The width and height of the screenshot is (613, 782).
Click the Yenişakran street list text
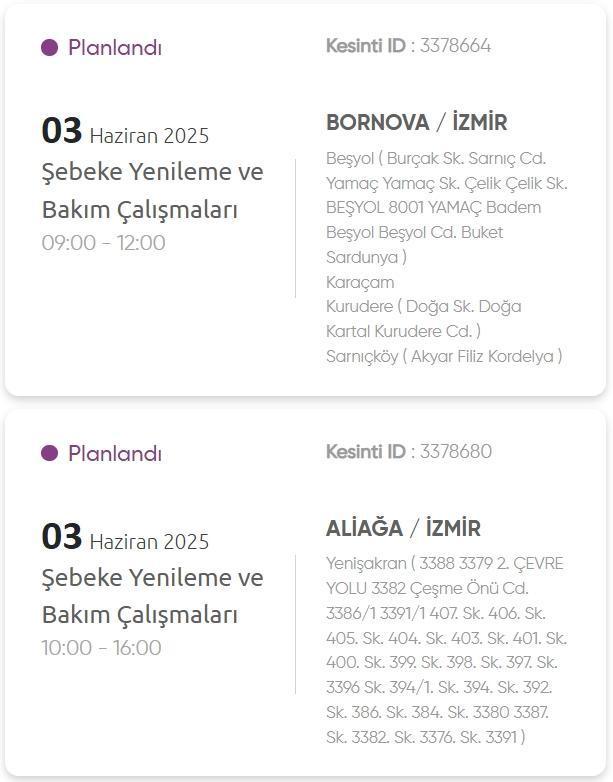pos(447,650)
